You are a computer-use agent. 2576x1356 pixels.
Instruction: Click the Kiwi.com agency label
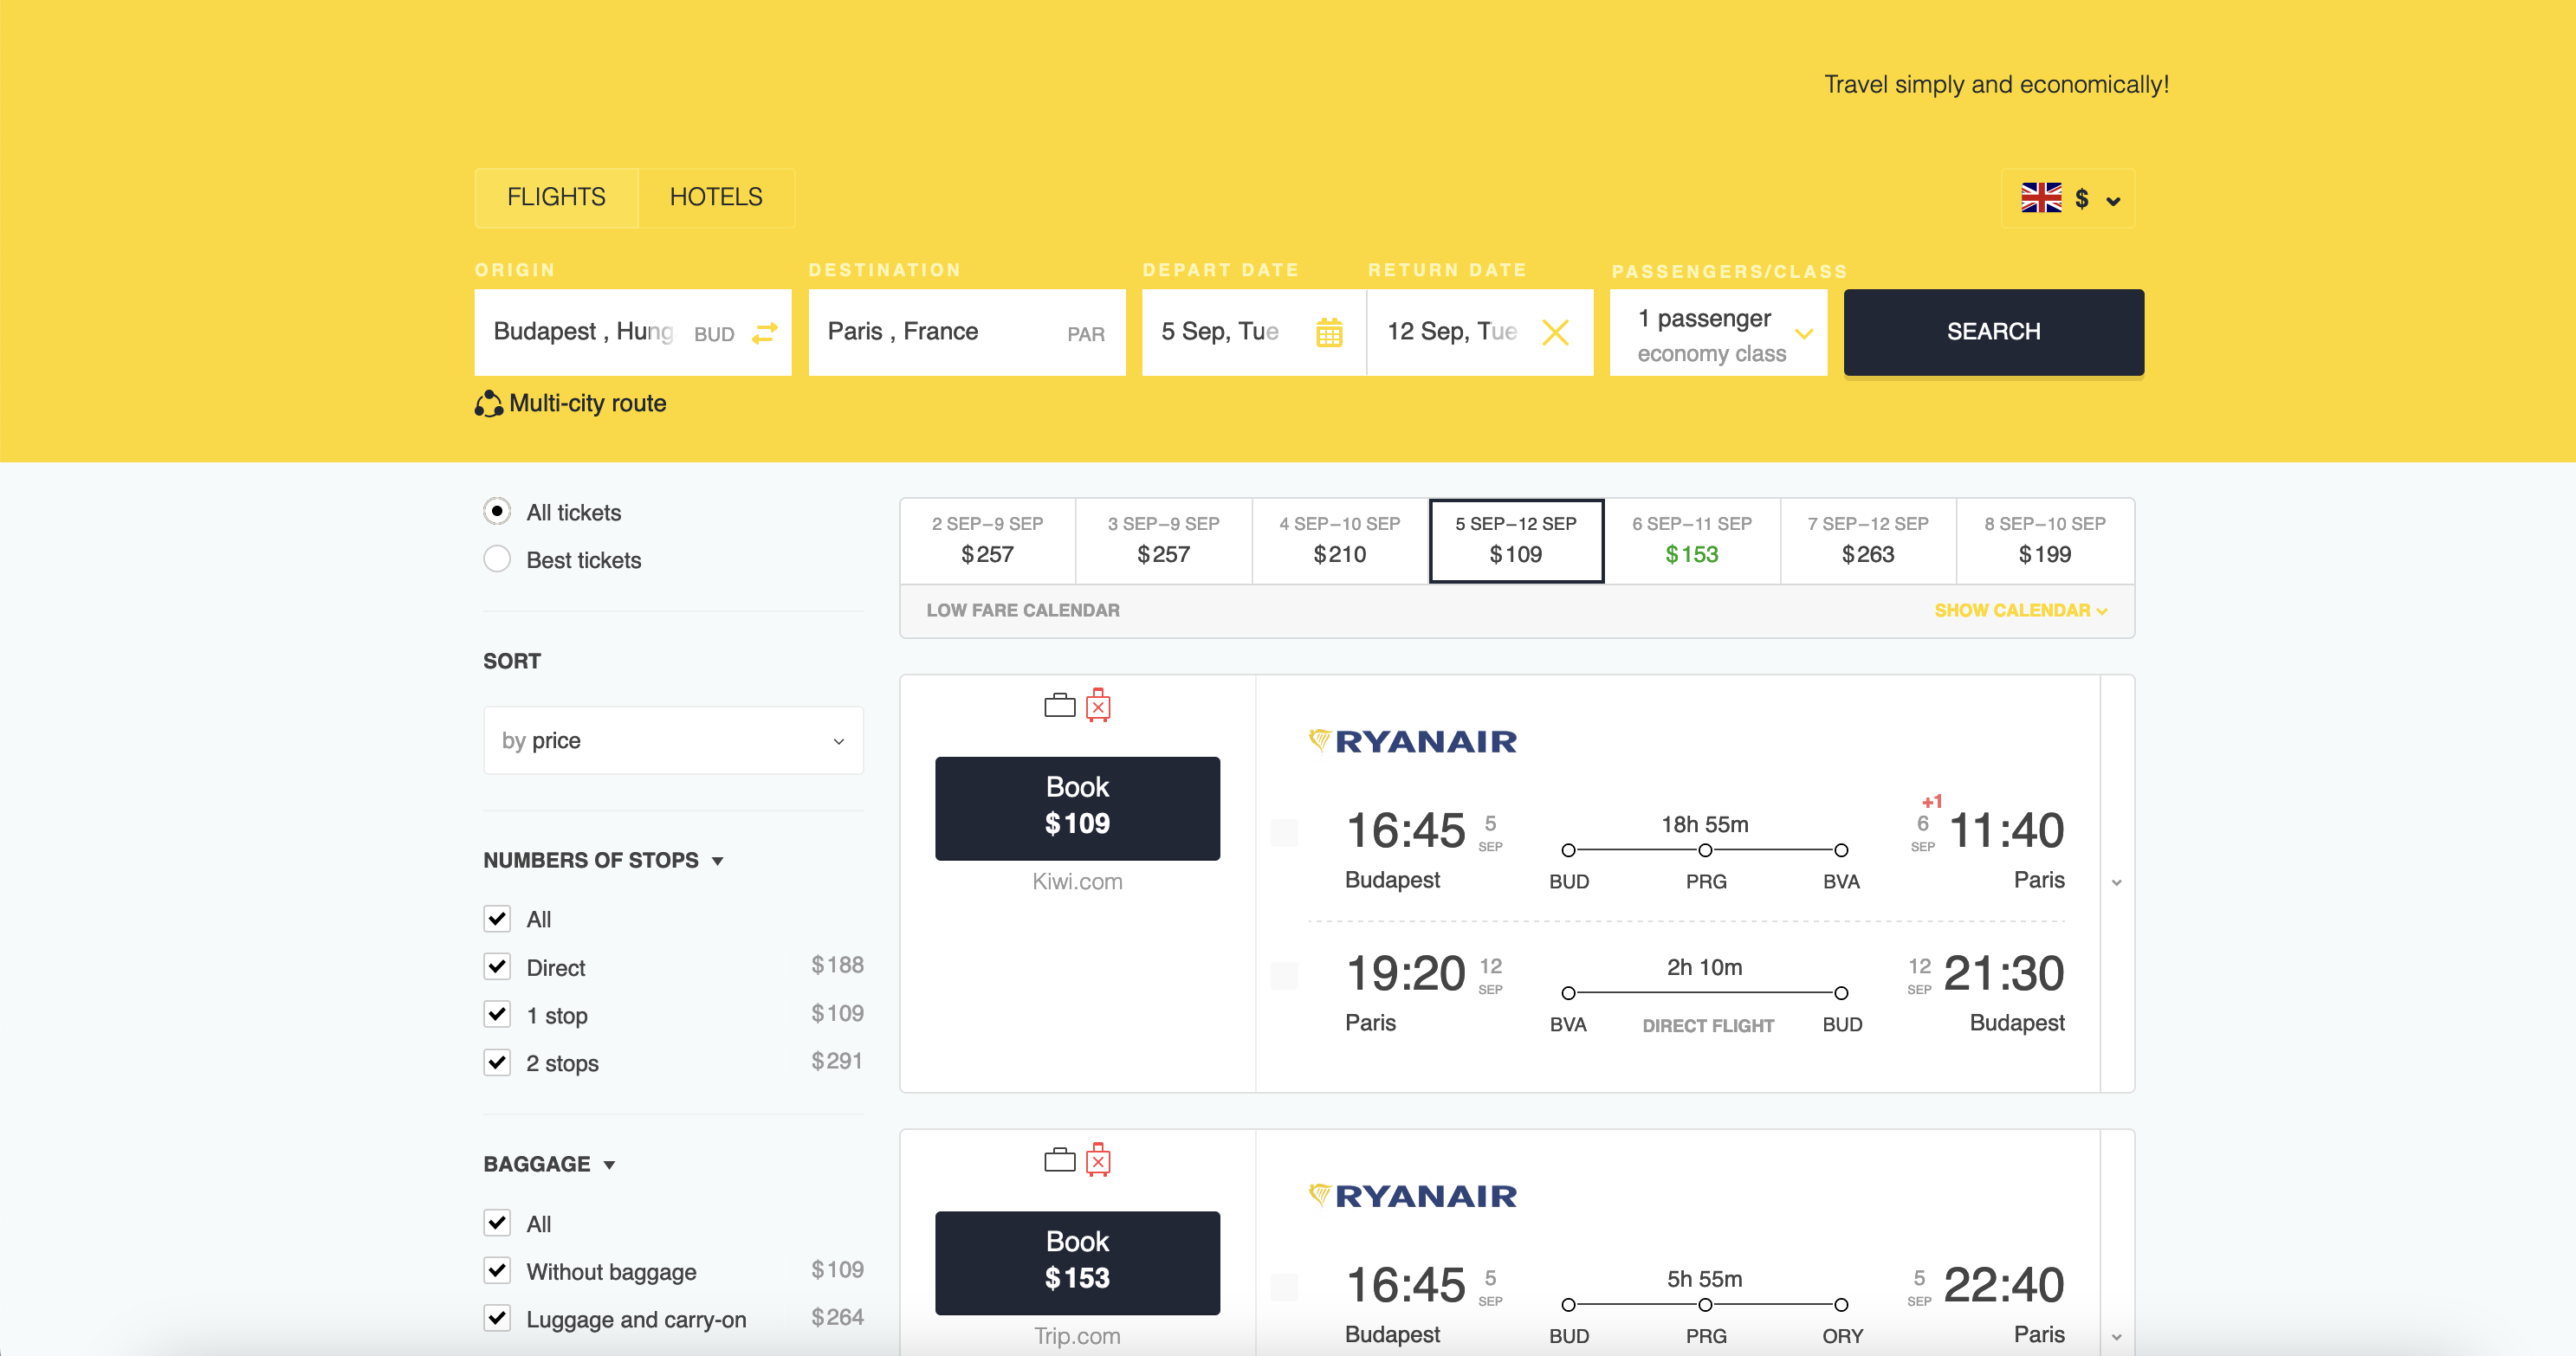coord(1077,881)
